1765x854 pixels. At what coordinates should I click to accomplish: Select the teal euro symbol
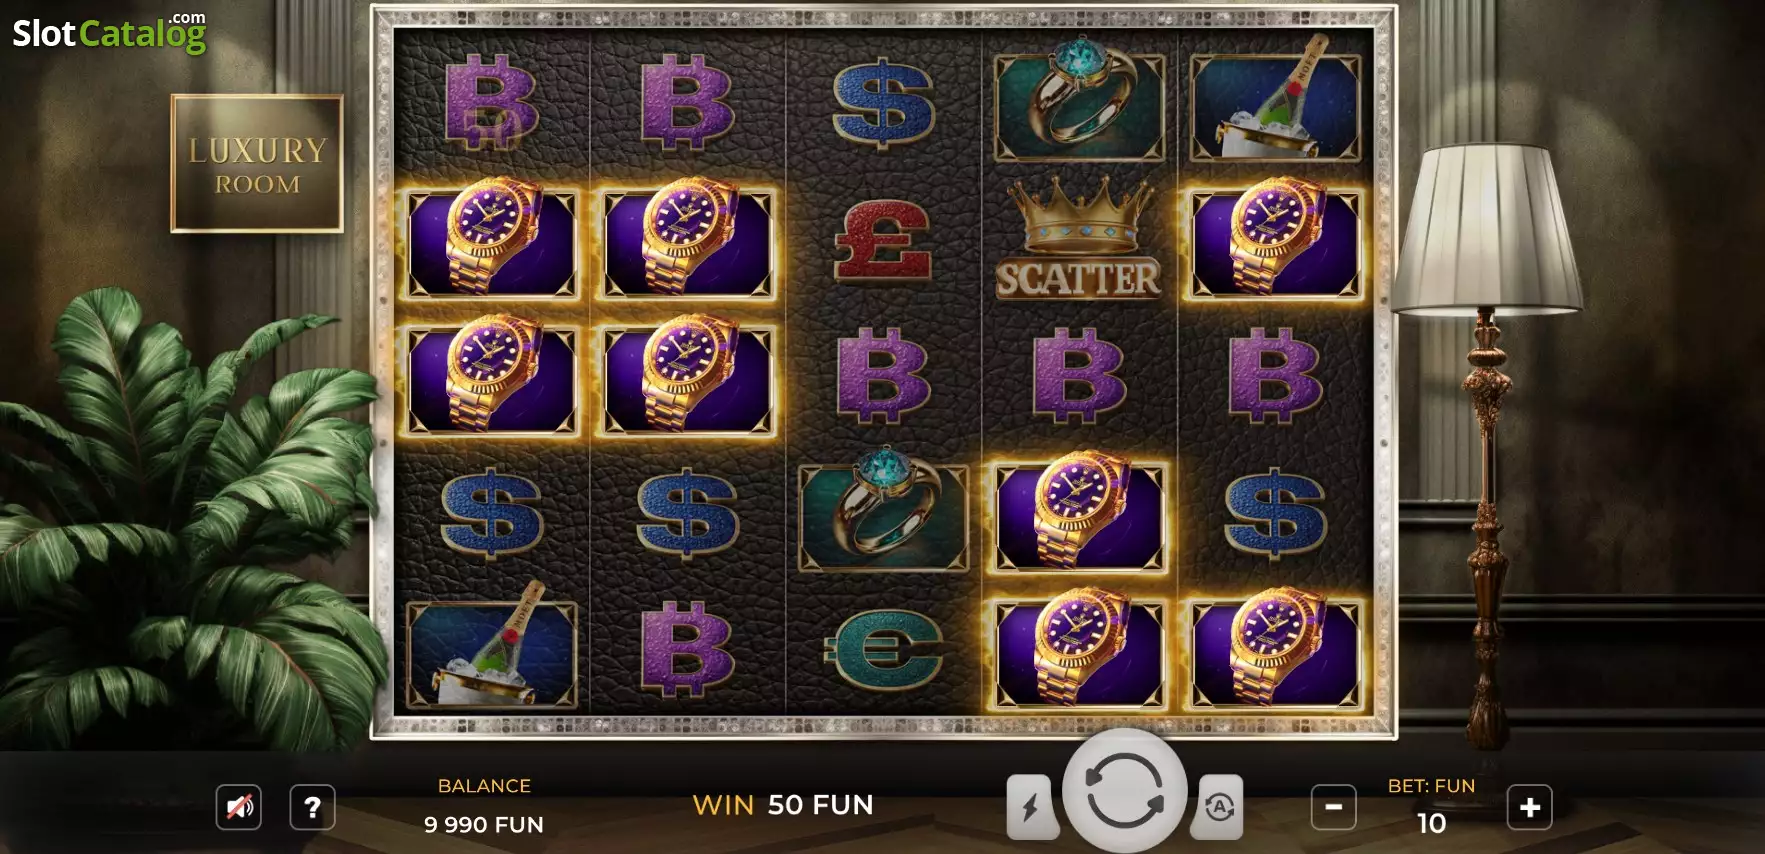884,650
